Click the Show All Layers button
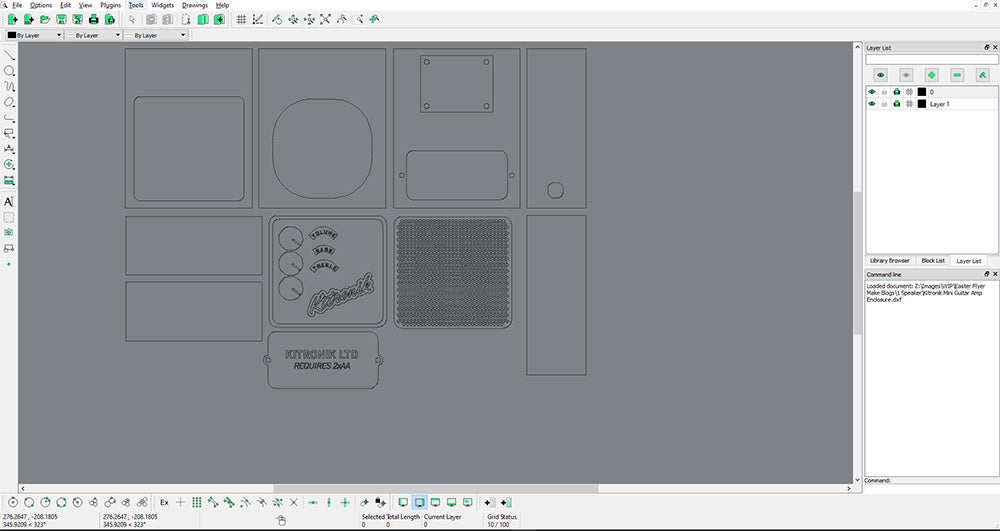The height and width of the screenshot is (531, 1000). 881,75
